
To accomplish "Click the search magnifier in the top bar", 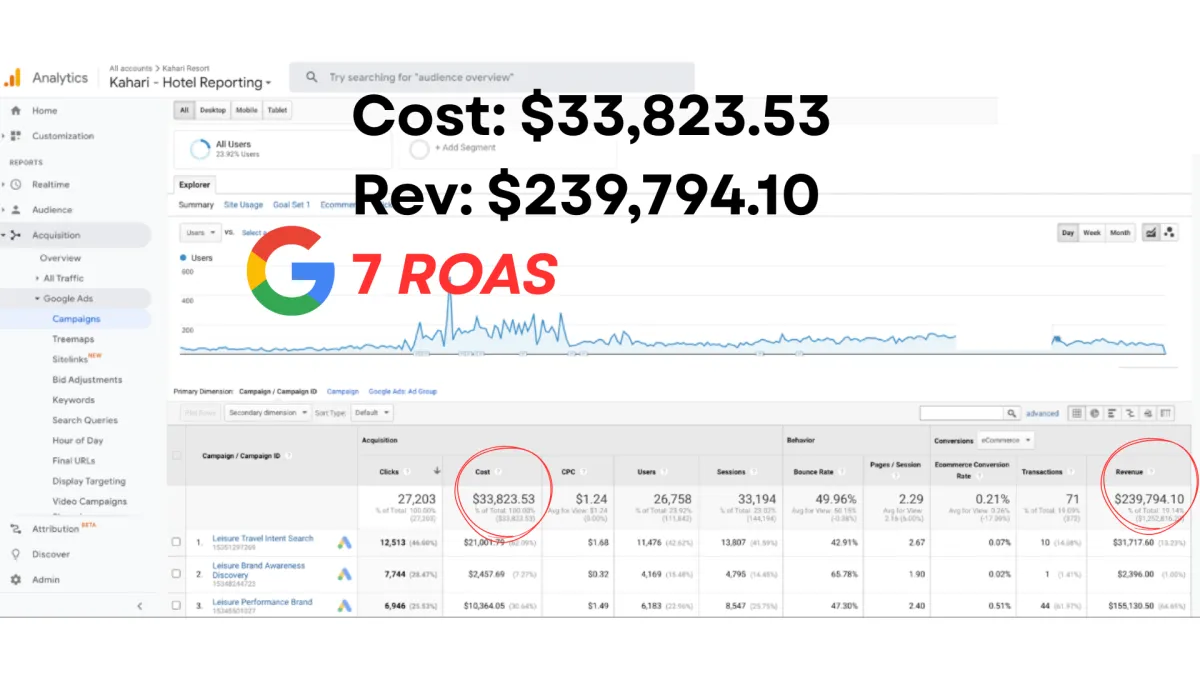I will point(312,77).
